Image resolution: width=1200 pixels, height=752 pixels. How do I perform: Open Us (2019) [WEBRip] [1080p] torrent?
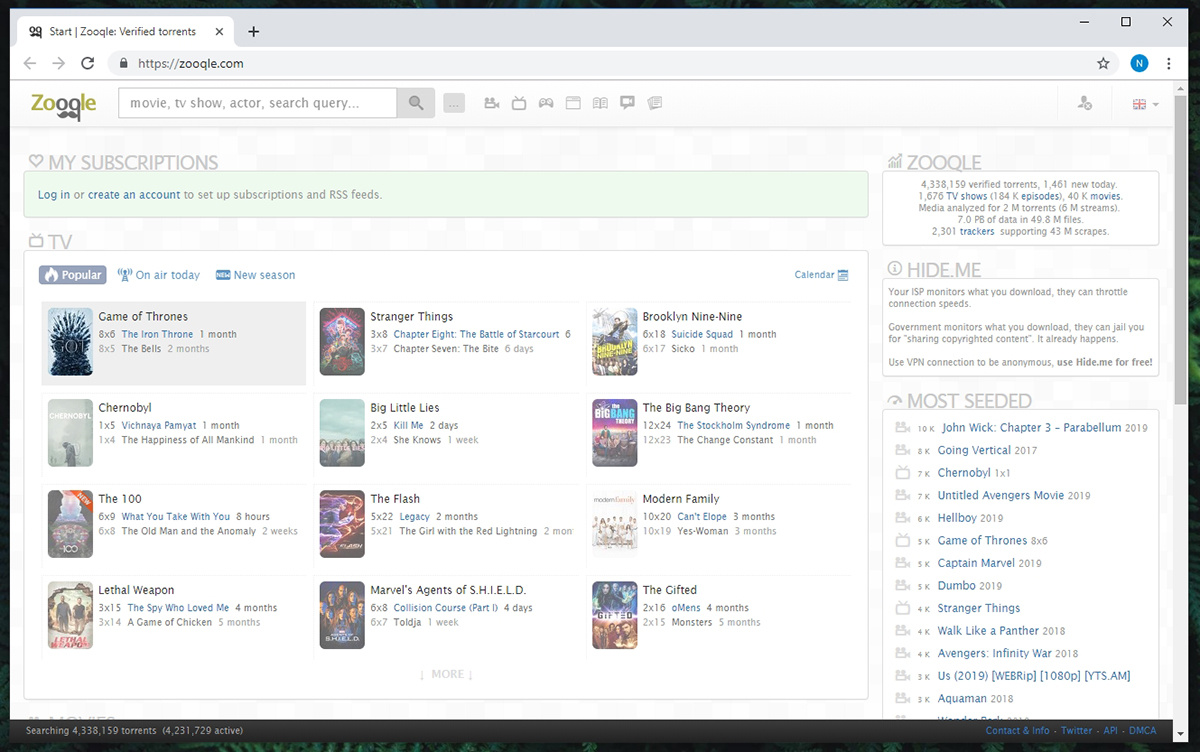1034,676
